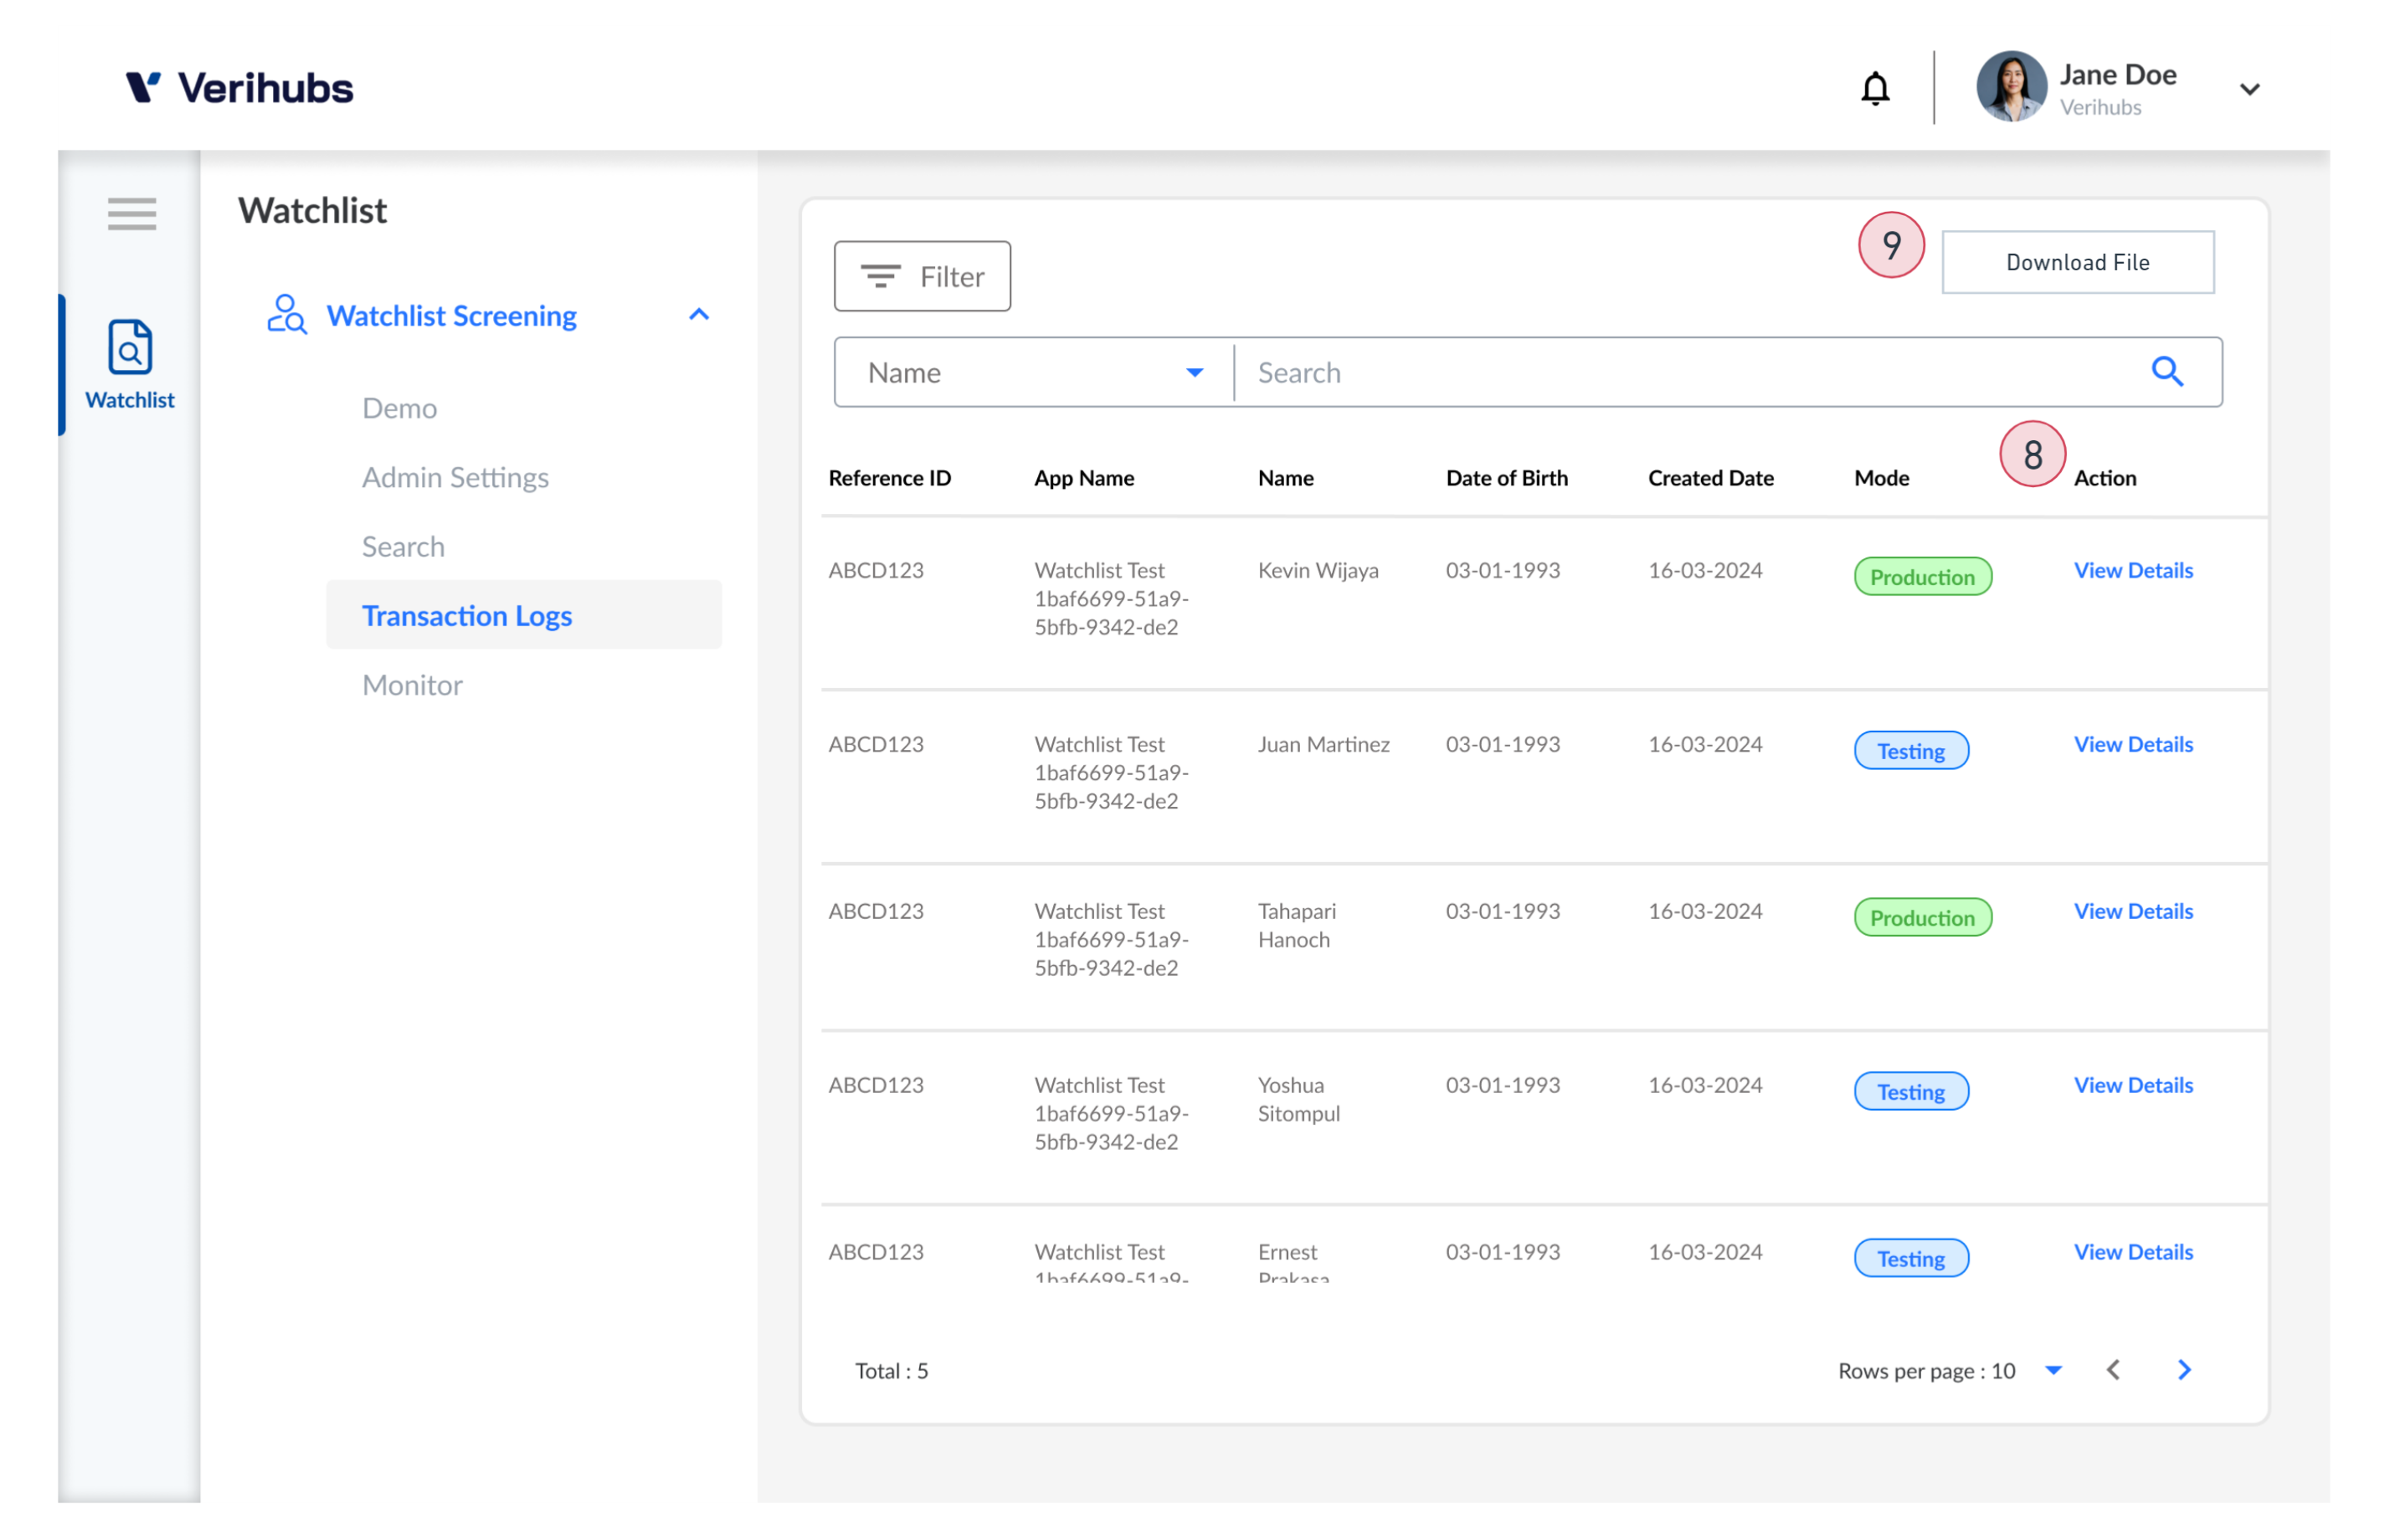Click previous page navigation arrow
The width and height of the screenshot is (2390, 1540).
pyautogui.click(x=2115, y=1368)
